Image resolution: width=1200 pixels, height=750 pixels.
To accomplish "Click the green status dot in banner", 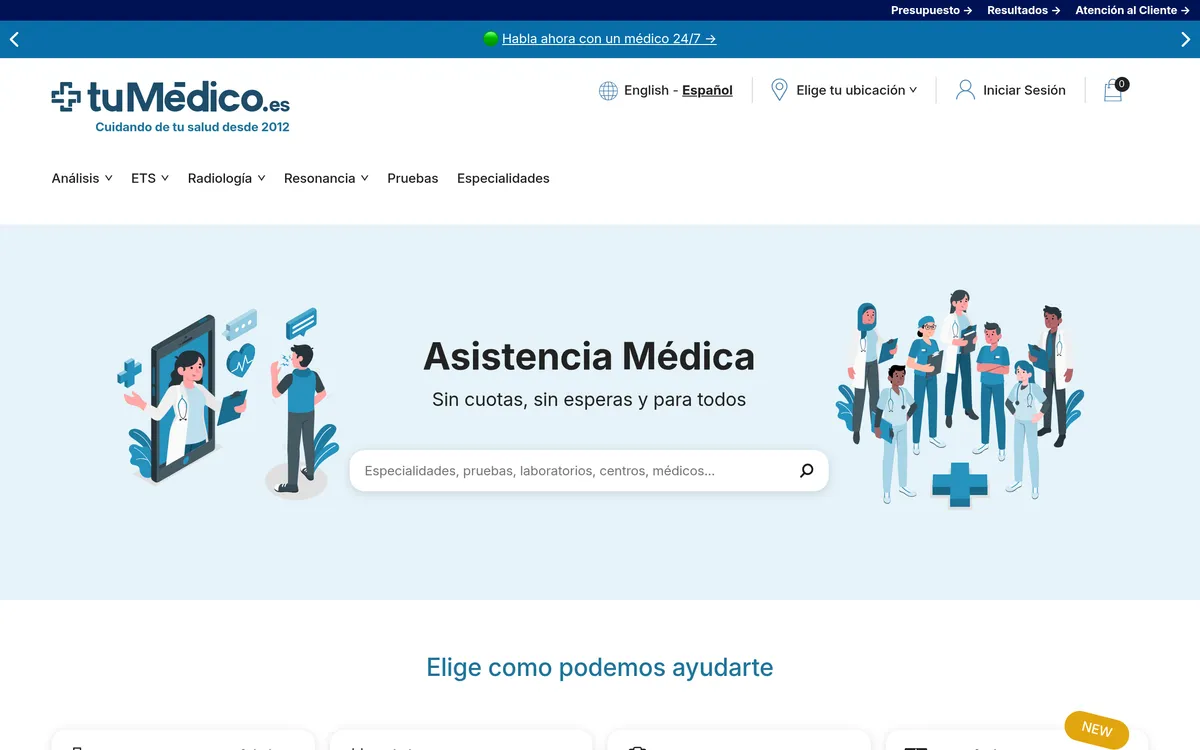I will click(x=490, y=39).
